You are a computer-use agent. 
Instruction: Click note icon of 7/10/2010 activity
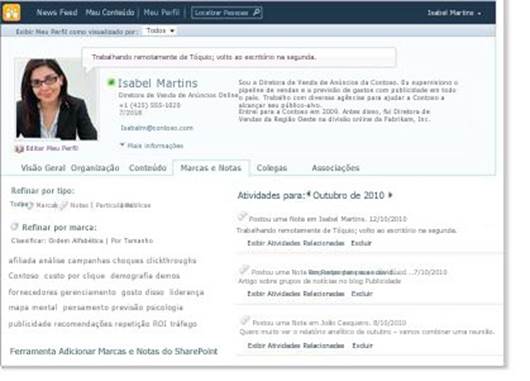[244, 269]
